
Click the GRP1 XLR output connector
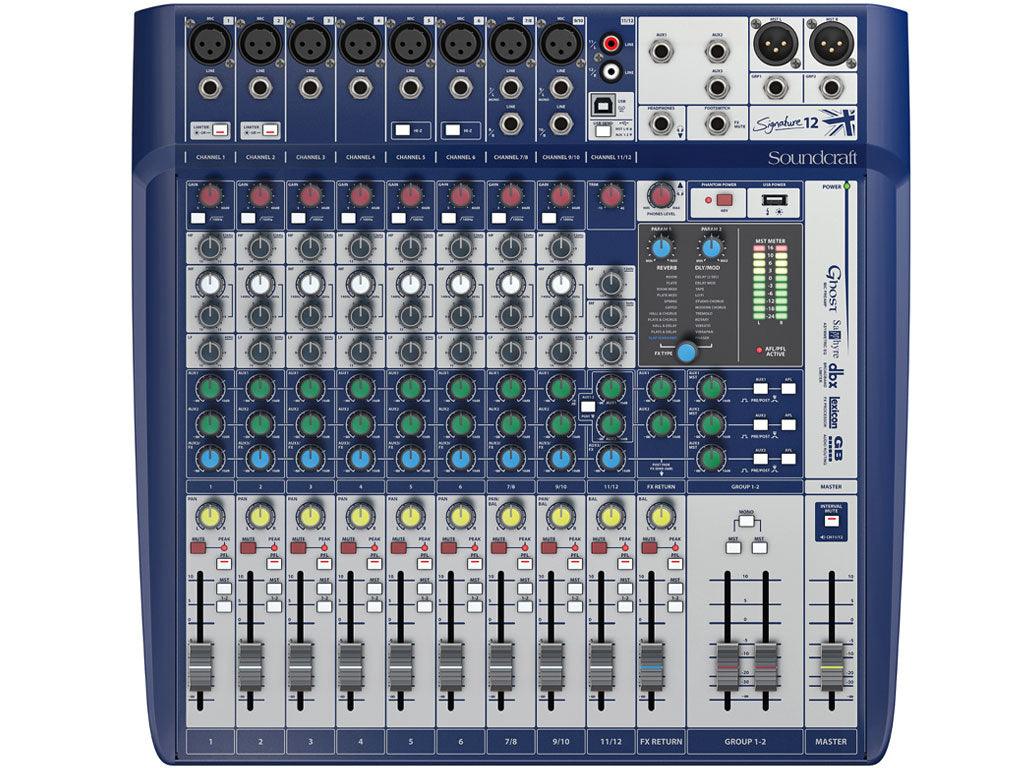[775, 88]
